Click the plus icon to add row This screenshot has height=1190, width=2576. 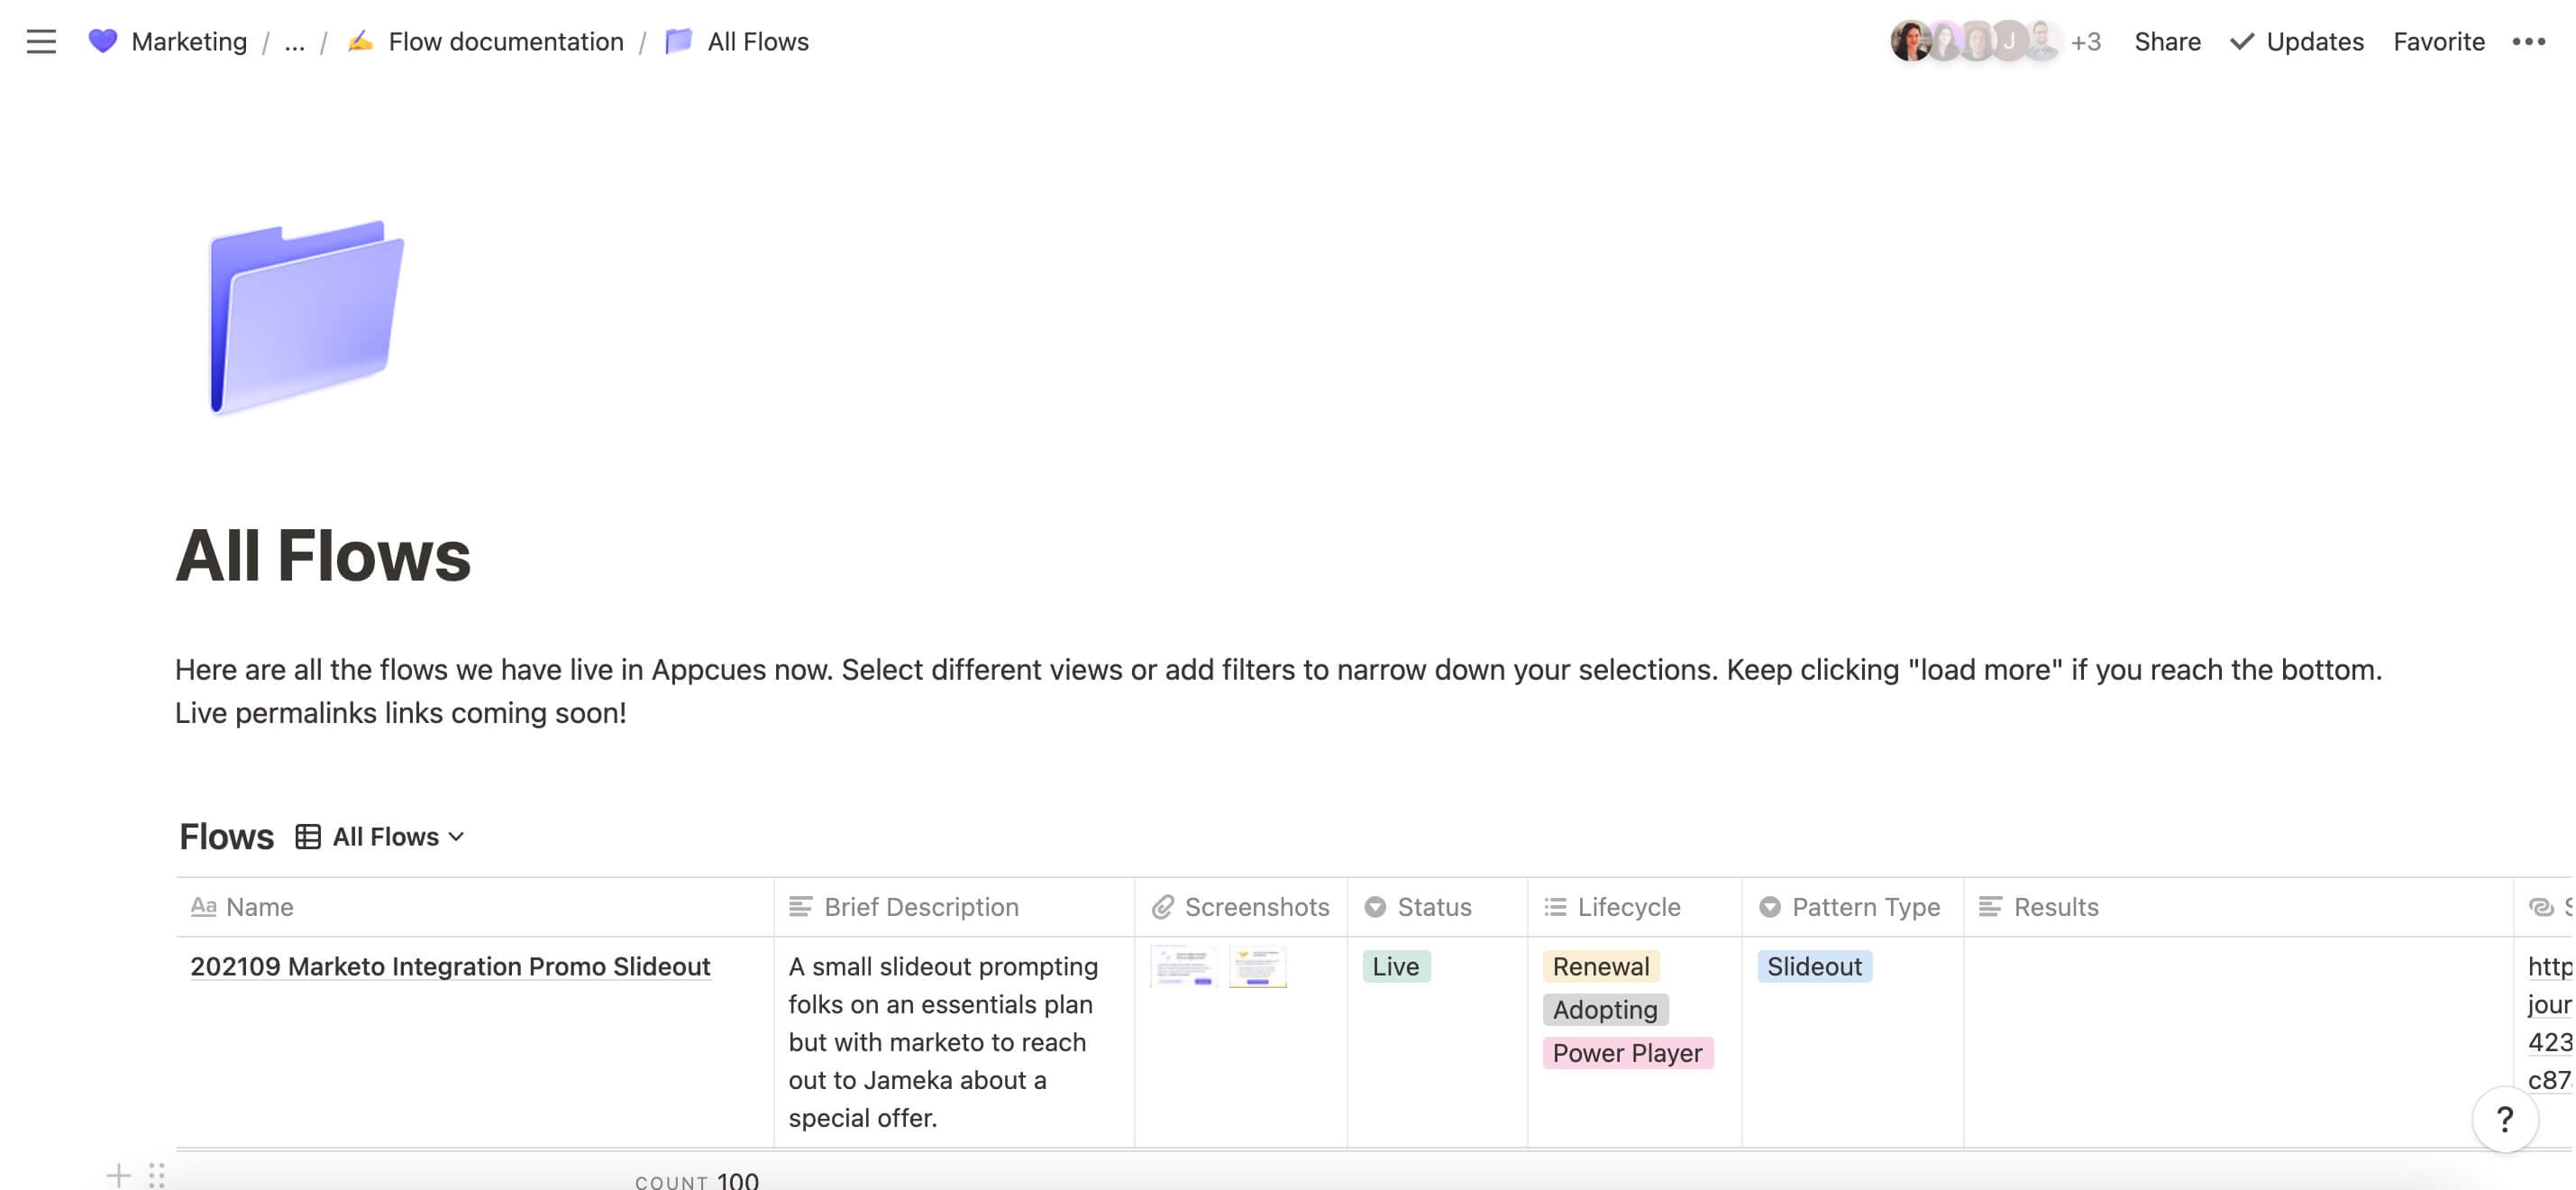click(118, 1175)
